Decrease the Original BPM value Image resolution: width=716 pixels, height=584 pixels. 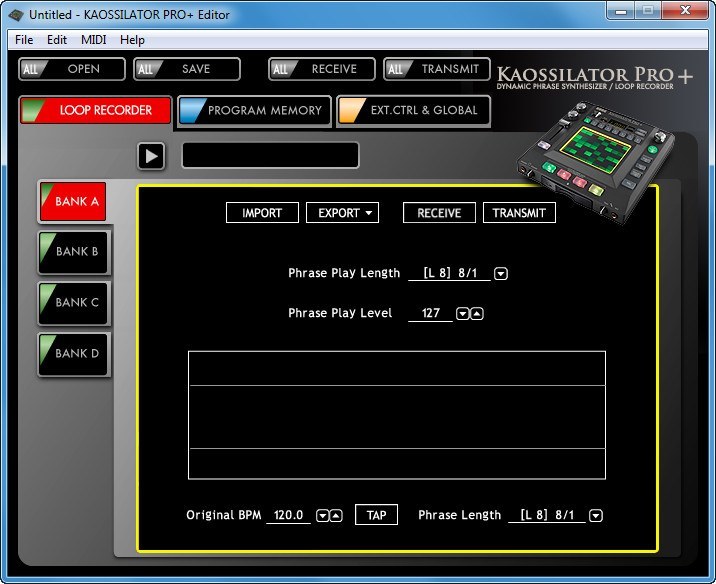pos(322,516)
